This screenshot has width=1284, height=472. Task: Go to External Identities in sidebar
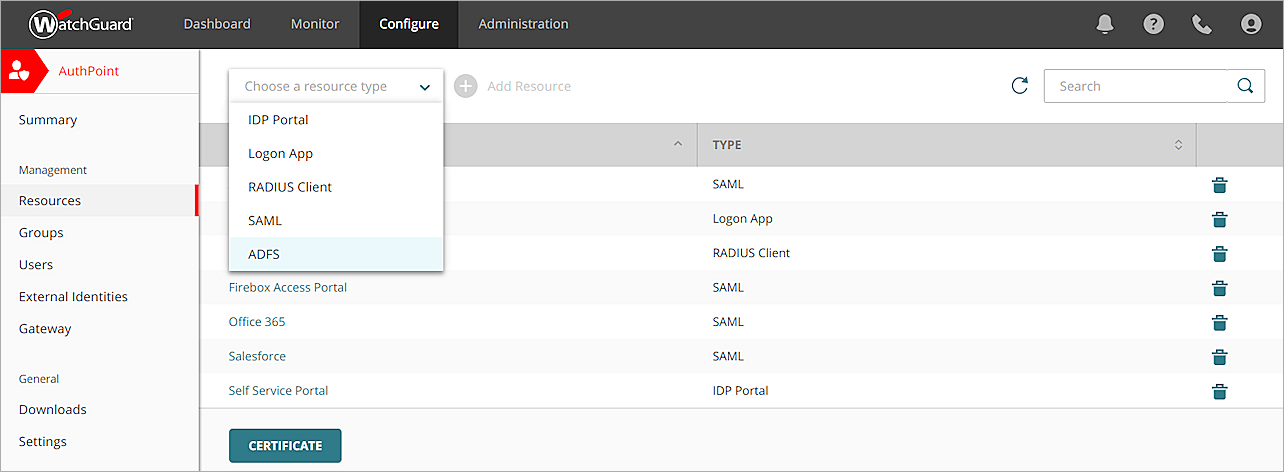click(x=73, y=297)
